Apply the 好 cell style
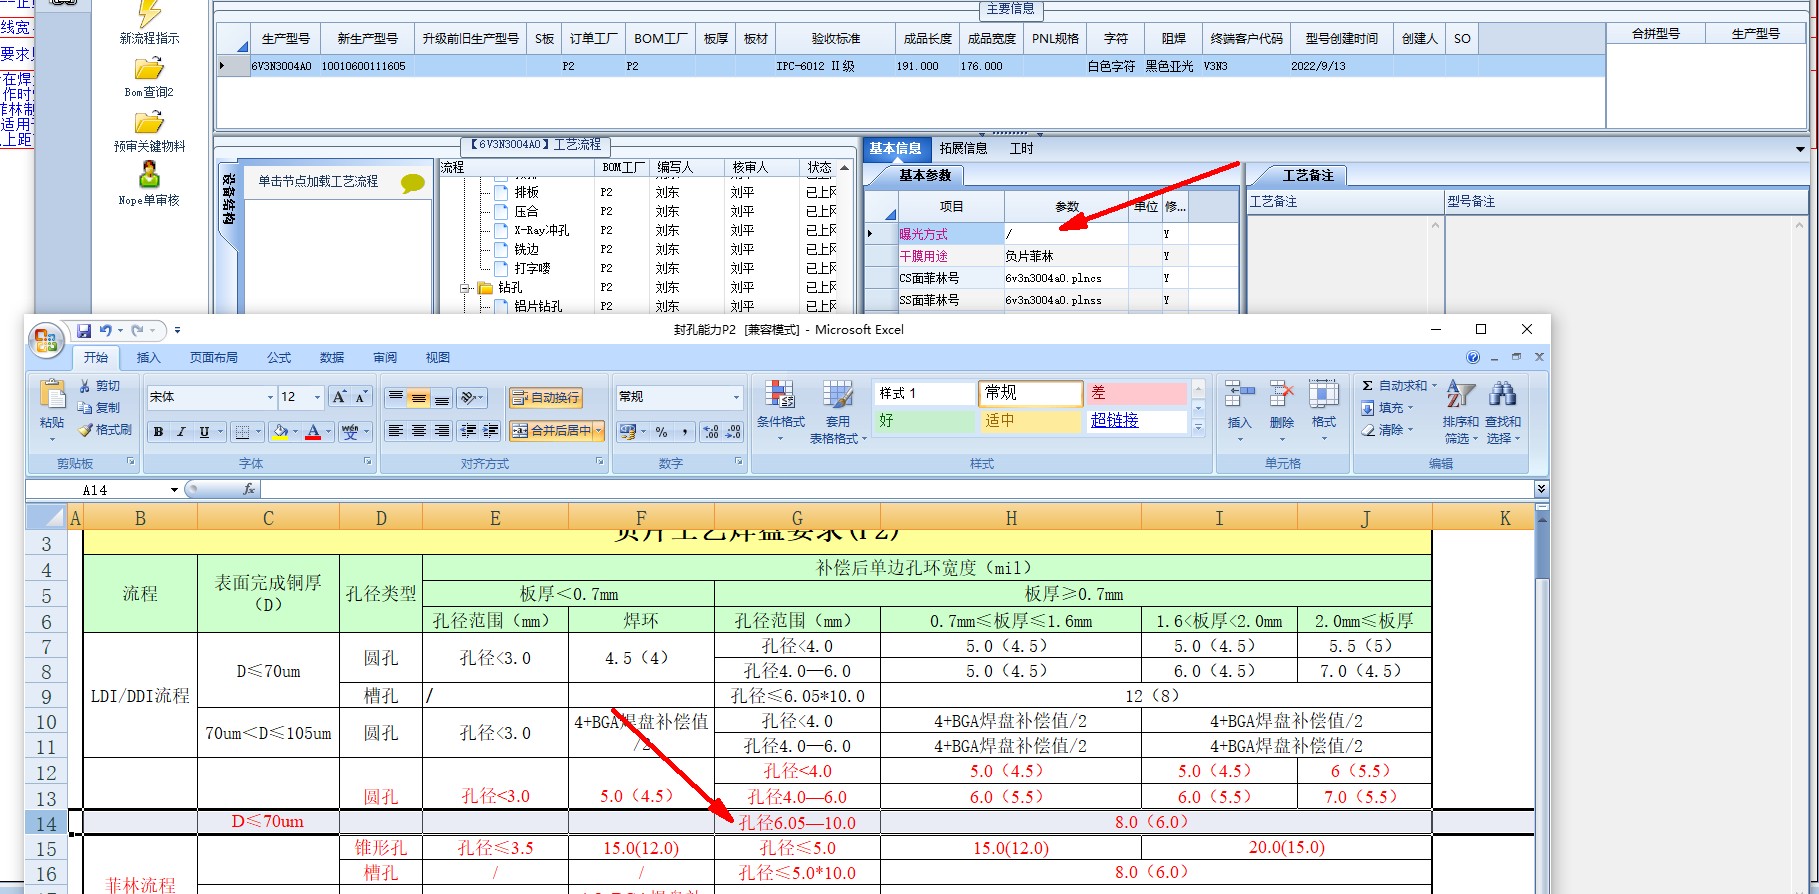The width and height of the screenshot is (1819, 894). coord(924,421)
